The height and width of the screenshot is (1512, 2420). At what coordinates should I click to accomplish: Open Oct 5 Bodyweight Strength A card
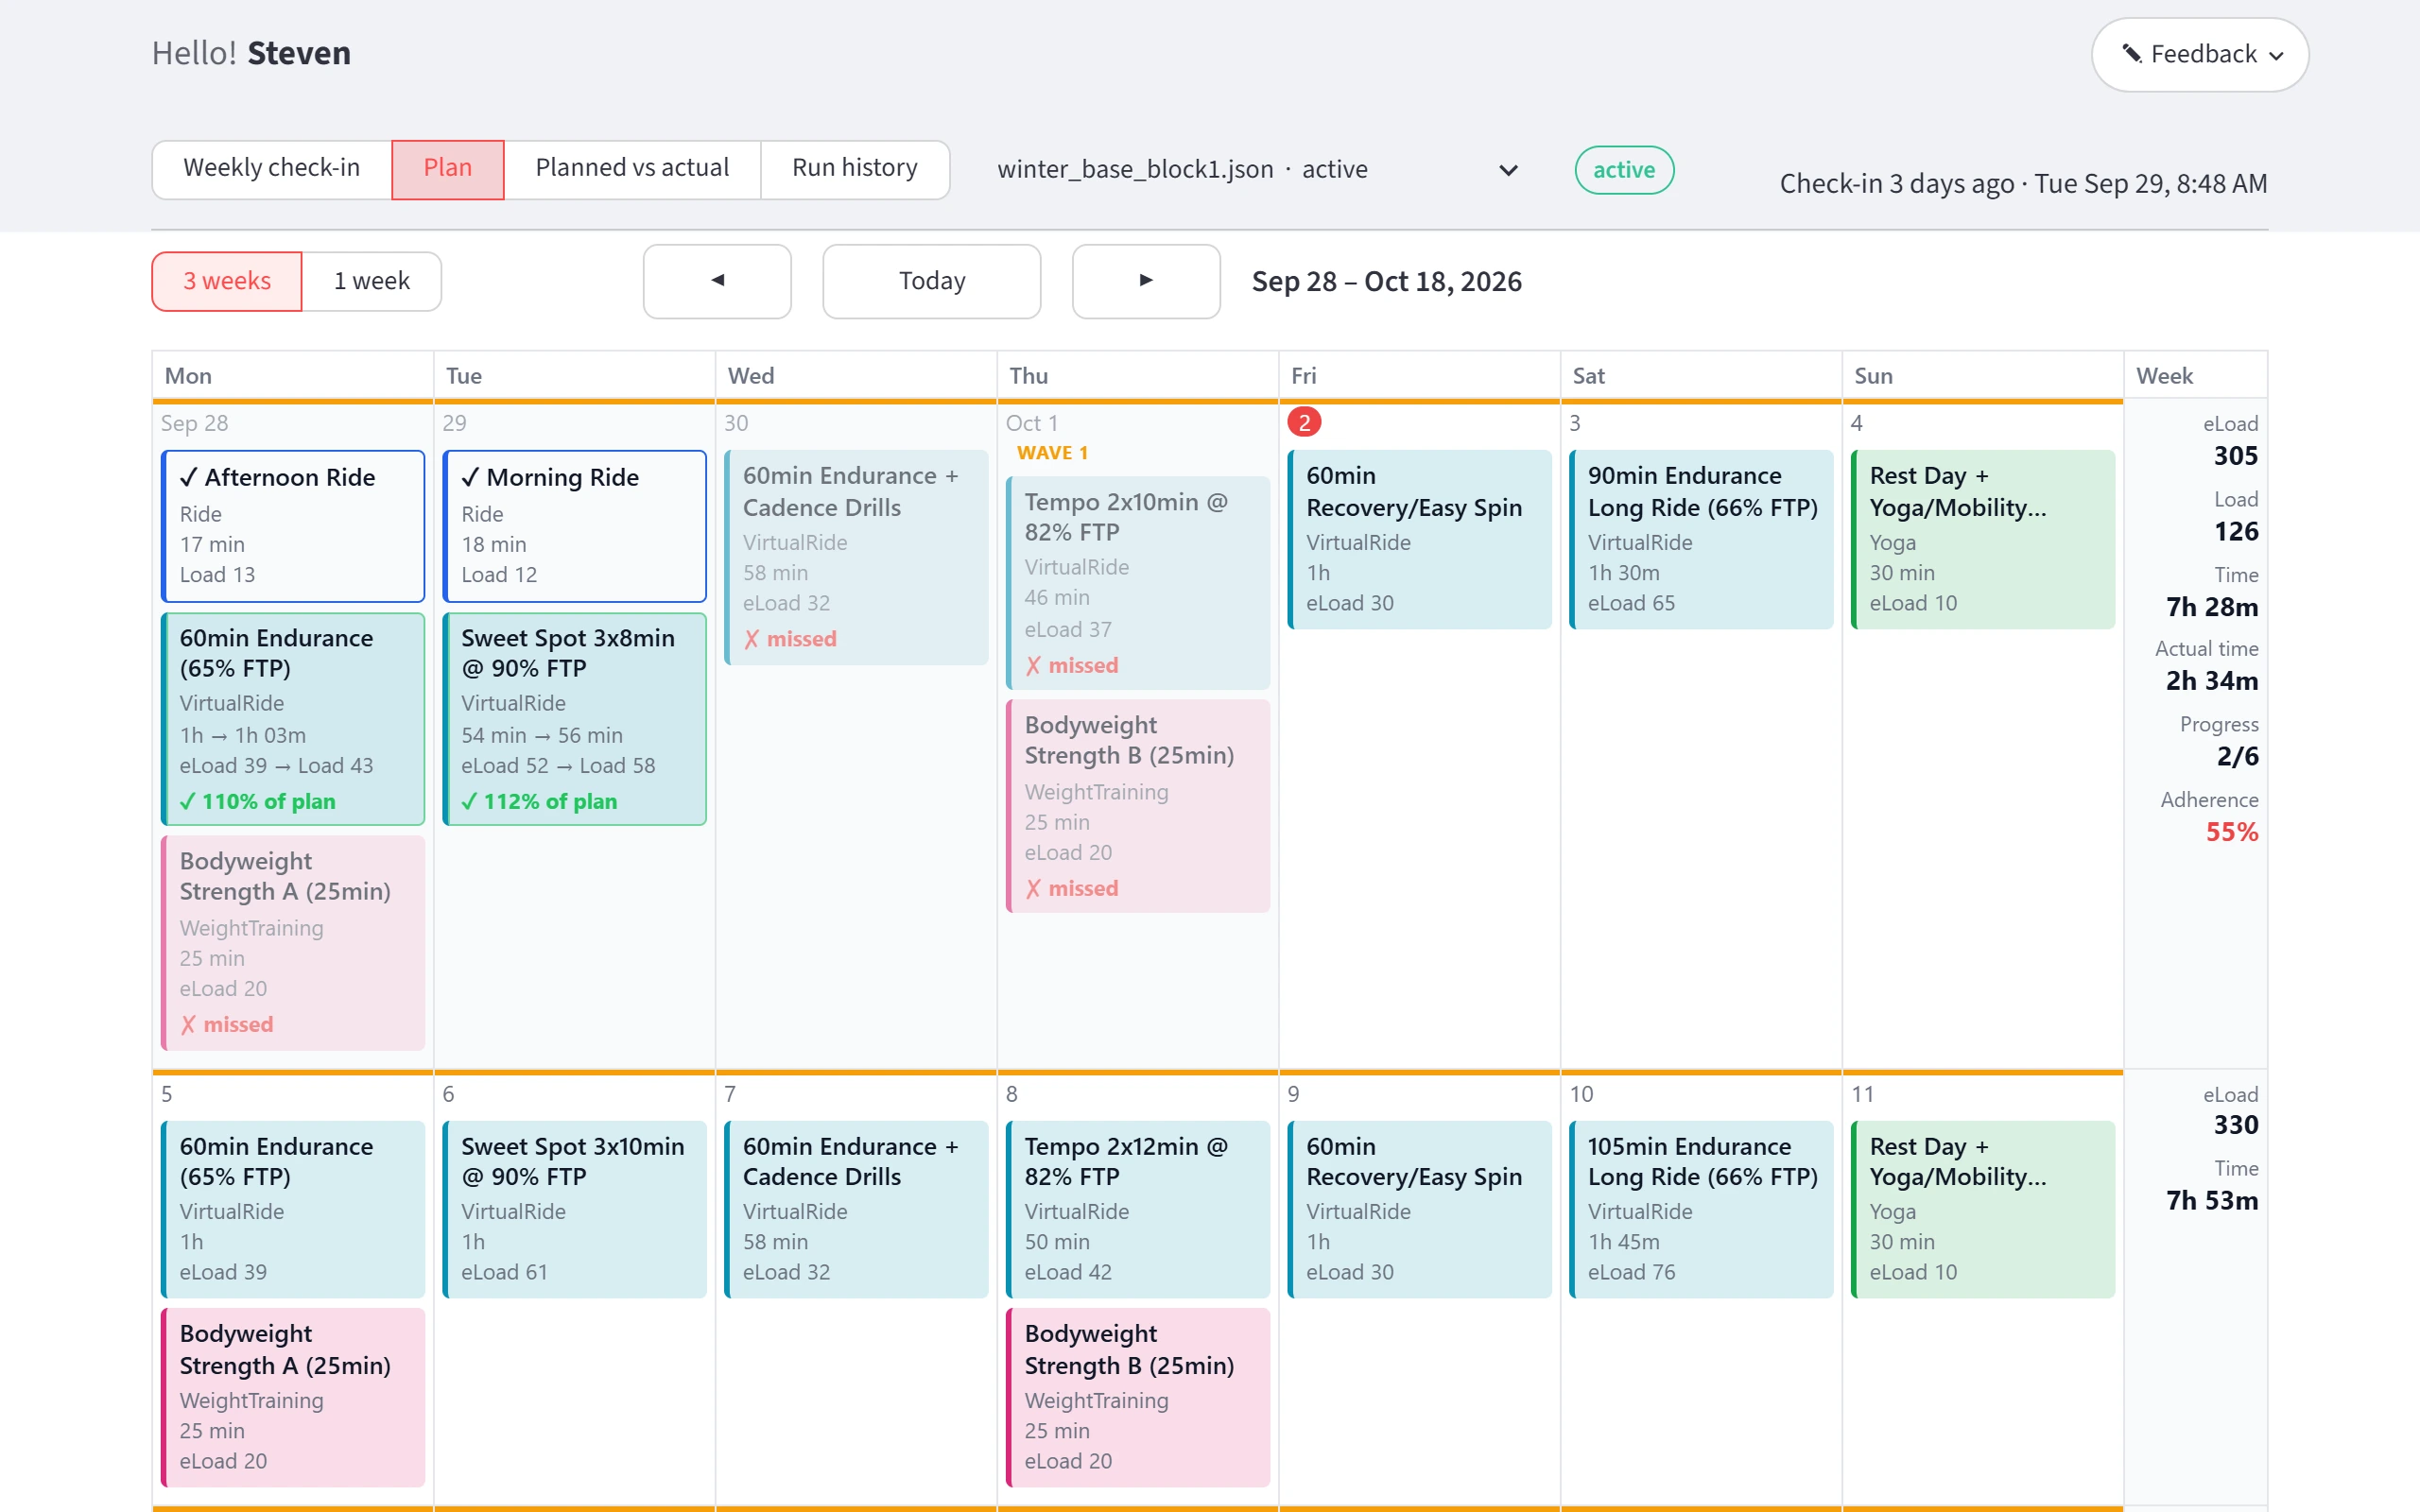pyautogui.click(x=293, y=1397)
